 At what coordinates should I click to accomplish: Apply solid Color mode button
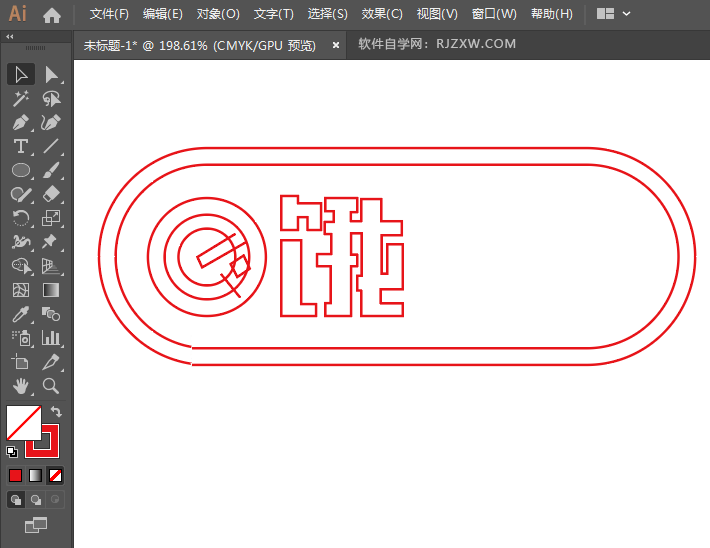tap(15, 476)
